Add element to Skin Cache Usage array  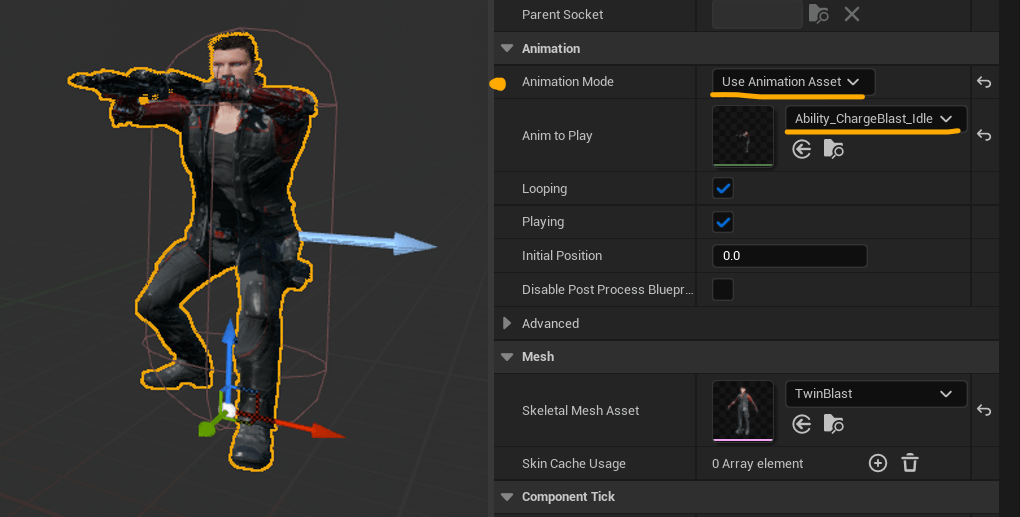pos(878,463)
